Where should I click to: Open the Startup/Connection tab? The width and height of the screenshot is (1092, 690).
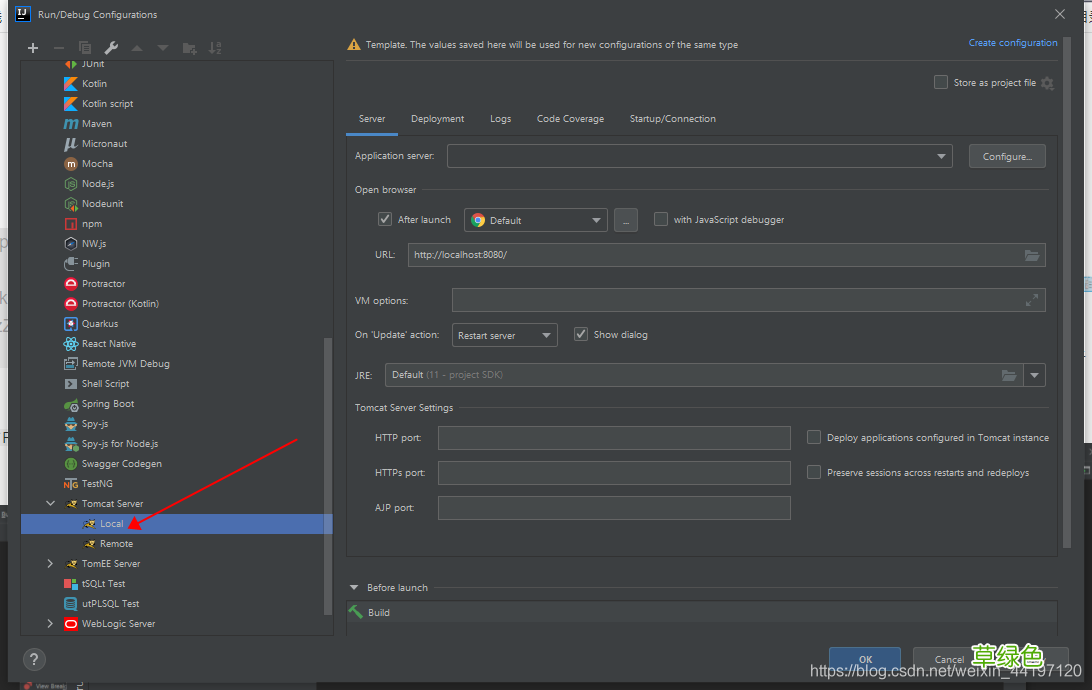tap(672, 119)
